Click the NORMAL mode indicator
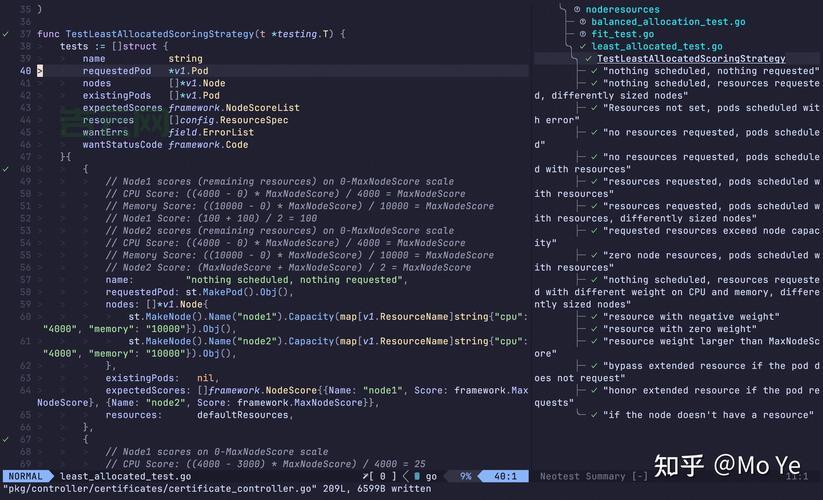This screenshot has height=500, width=823. click(x=26, y=477)
